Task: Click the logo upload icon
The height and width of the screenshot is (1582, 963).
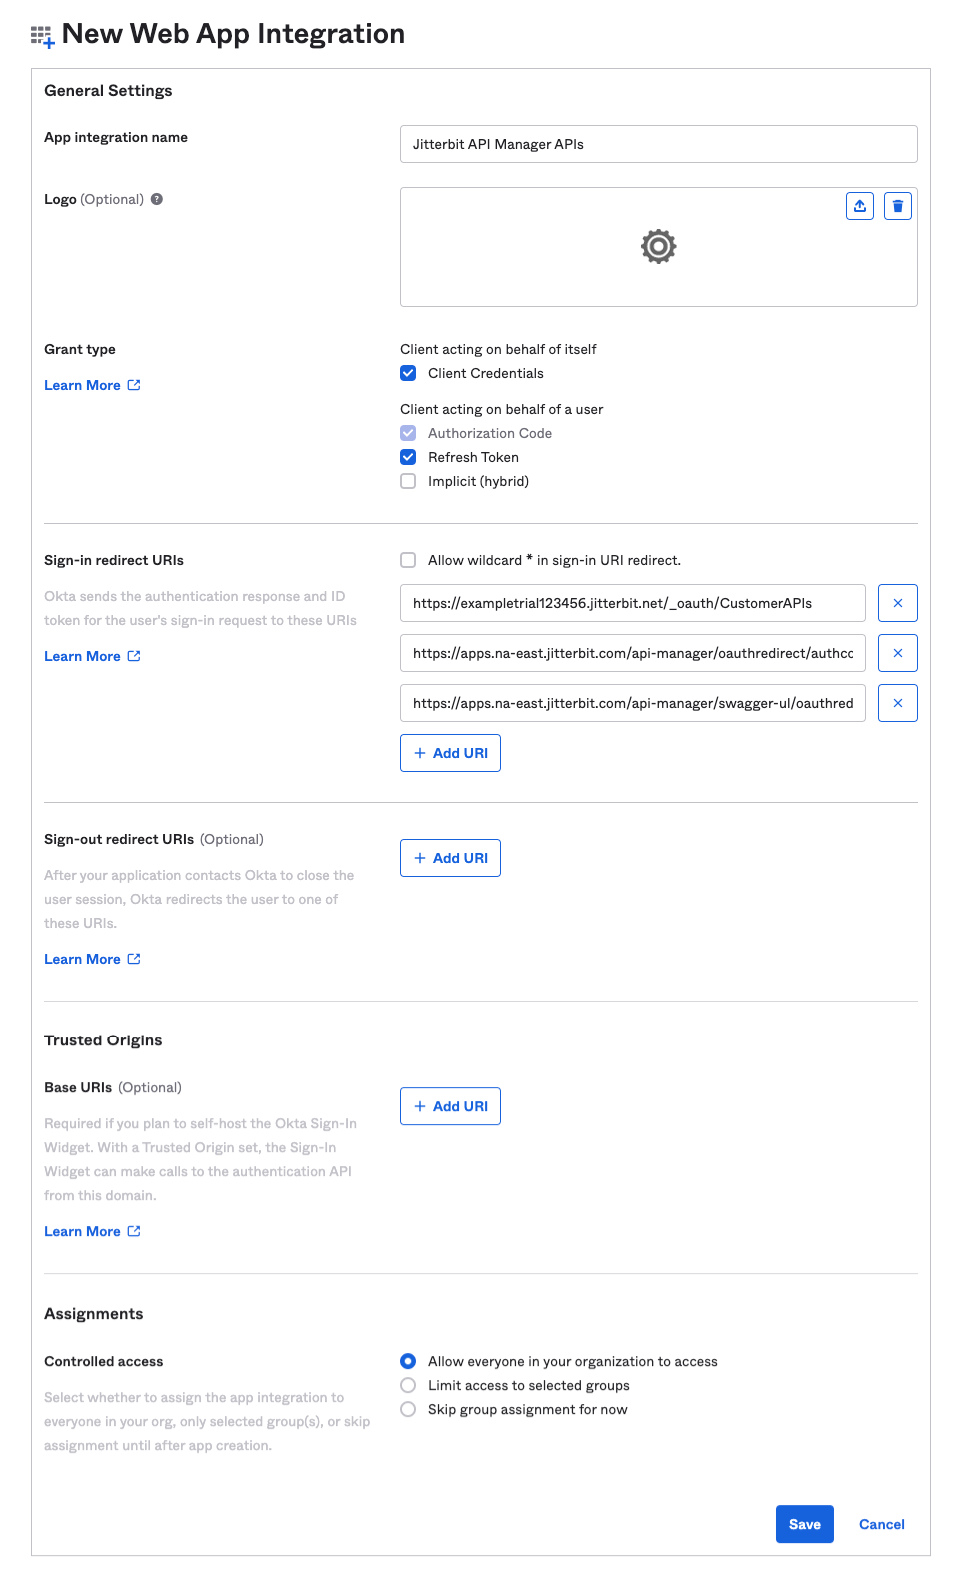Action: click(860, 206)
